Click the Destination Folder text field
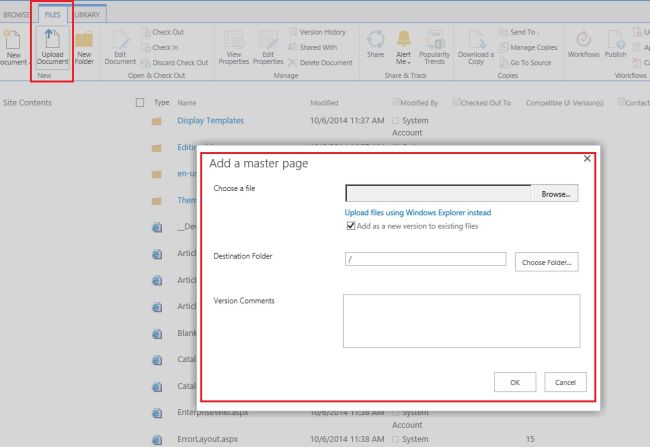This screenshot has width=650, height=447. 425,259
